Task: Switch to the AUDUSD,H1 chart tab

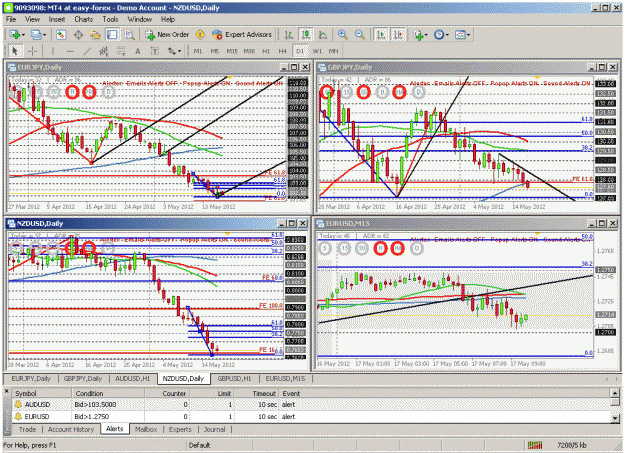Action: (132, 378)
